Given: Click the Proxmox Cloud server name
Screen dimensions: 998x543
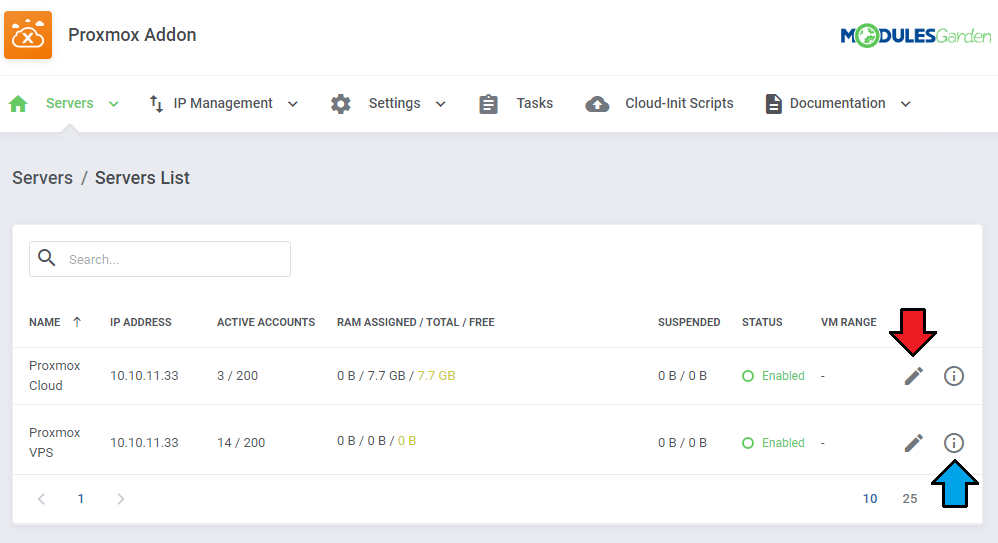Looking at the screenshot, I should pyautogui.click(x=55, y=376).
